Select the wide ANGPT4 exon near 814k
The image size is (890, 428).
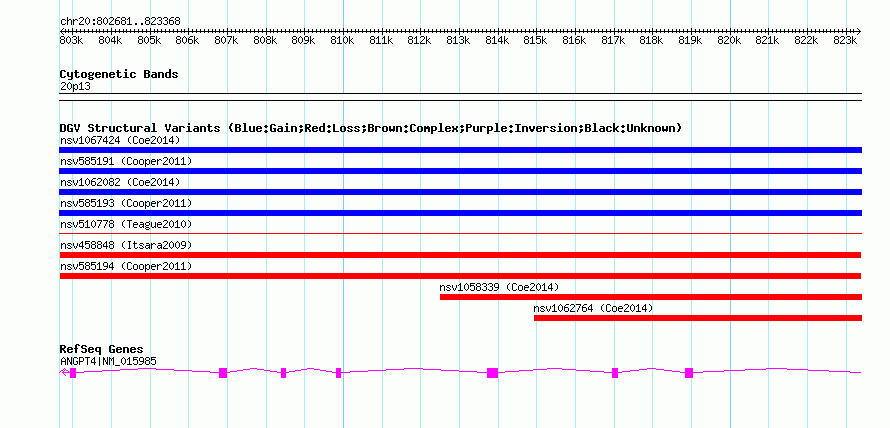[492, 372]
